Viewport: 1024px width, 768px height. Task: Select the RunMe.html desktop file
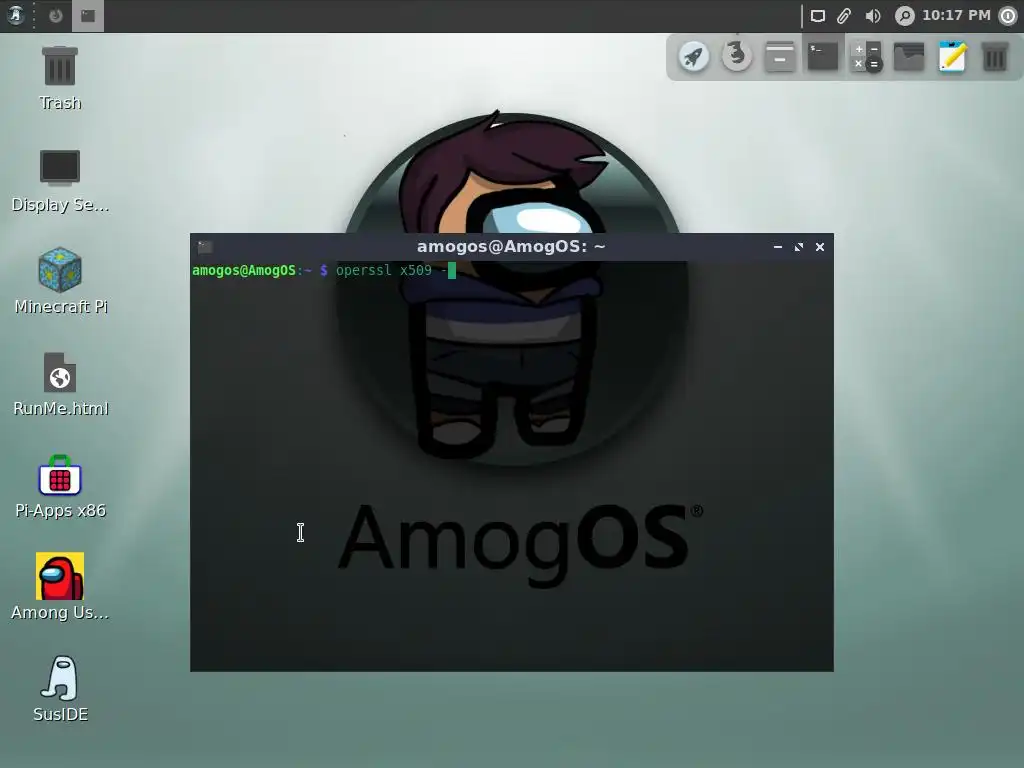[60, 385]
